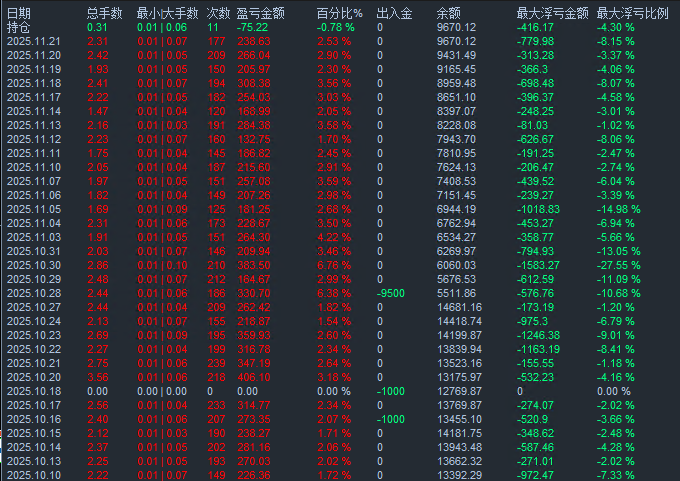Click date cell 2025.11.14
The width and height of the screenshot is (680, 481).
34,111
